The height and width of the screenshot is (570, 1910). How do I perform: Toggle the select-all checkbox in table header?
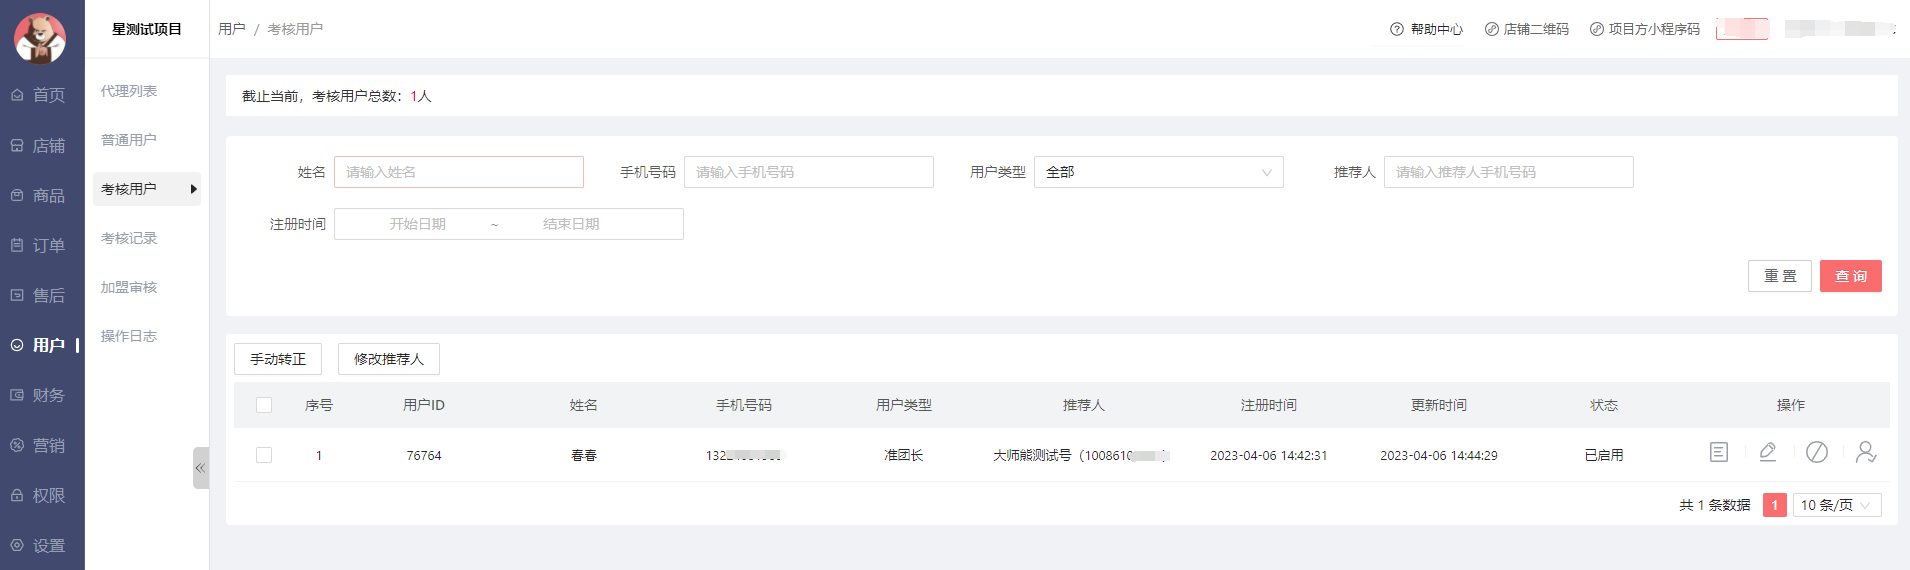(264, 405)
